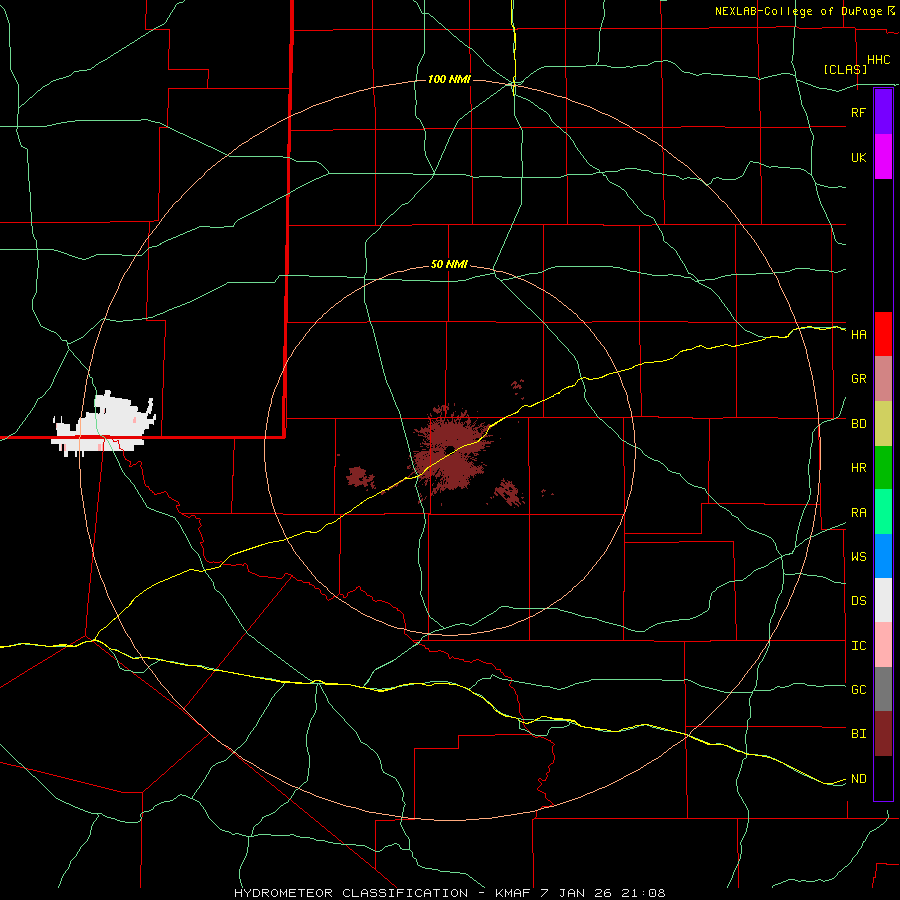This screenshot has height=900, width=900.
Task: Click the RF purple legend swatch
Action: tap(883, 112)
